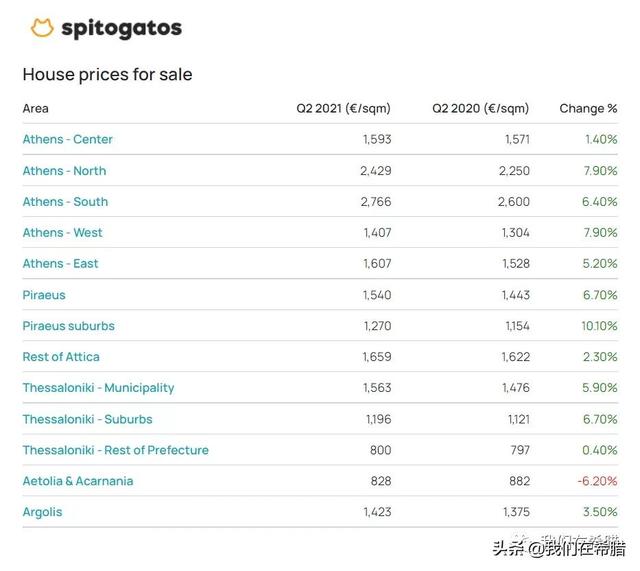Click the negative -6.20% change value
The image size is (640, 571).
(x=597, y=481)
